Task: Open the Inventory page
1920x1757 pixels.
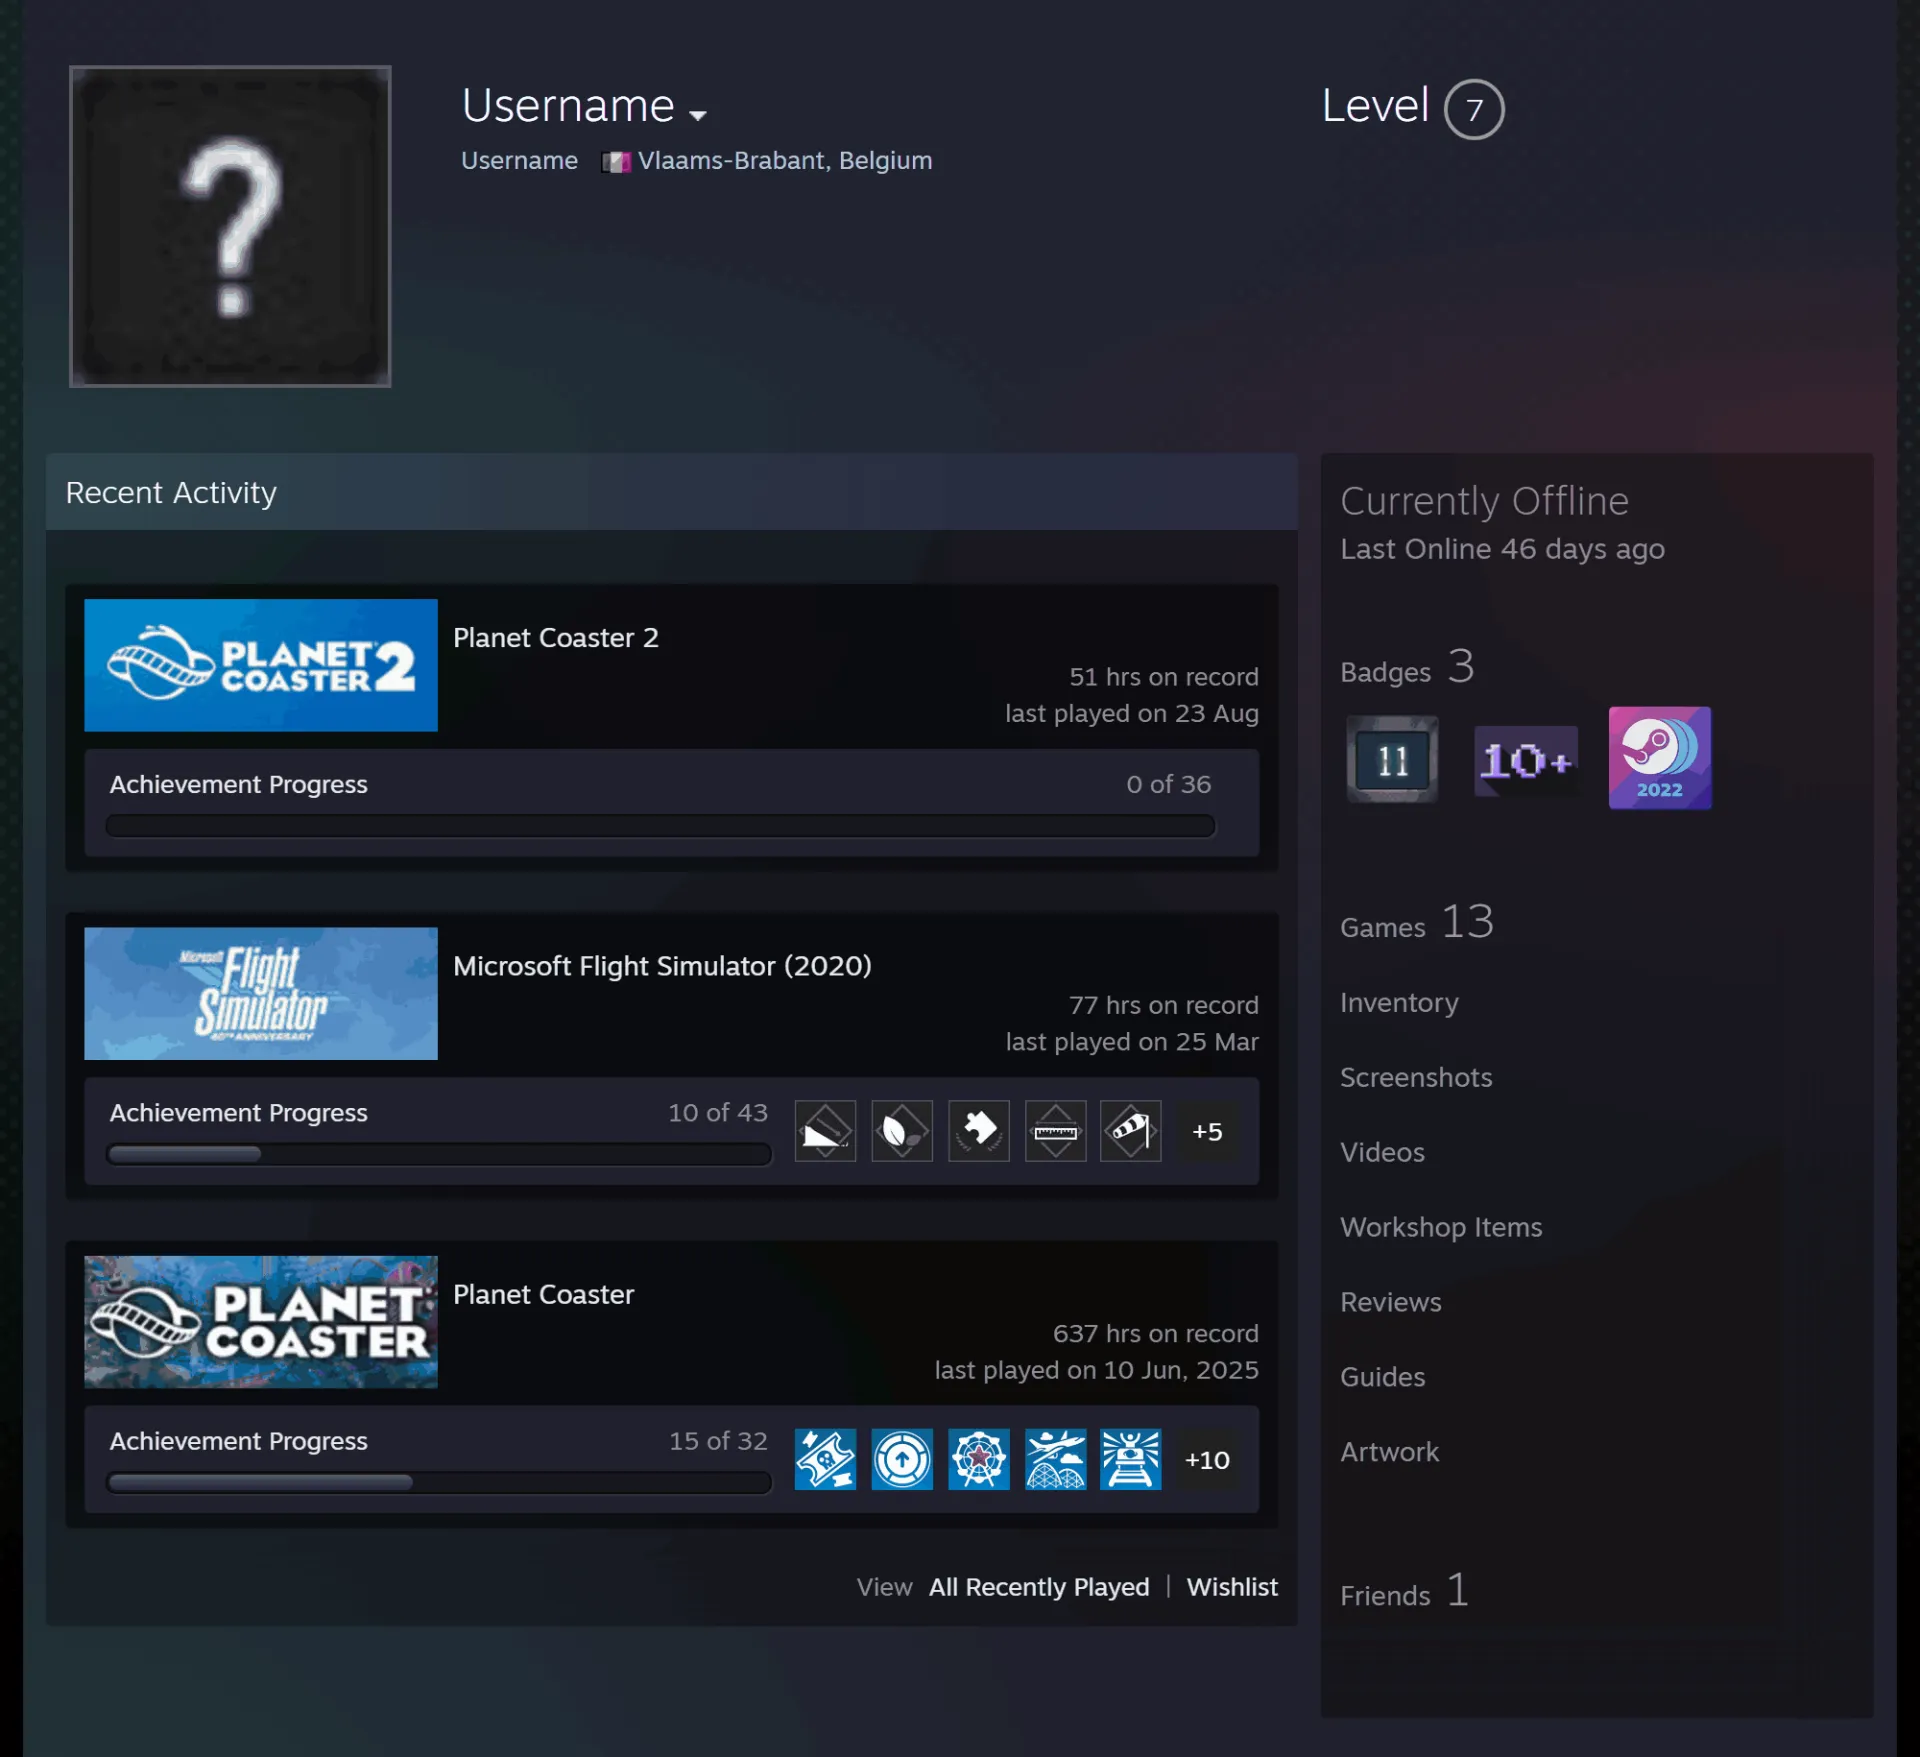Action: (x=1399, y=1002)
